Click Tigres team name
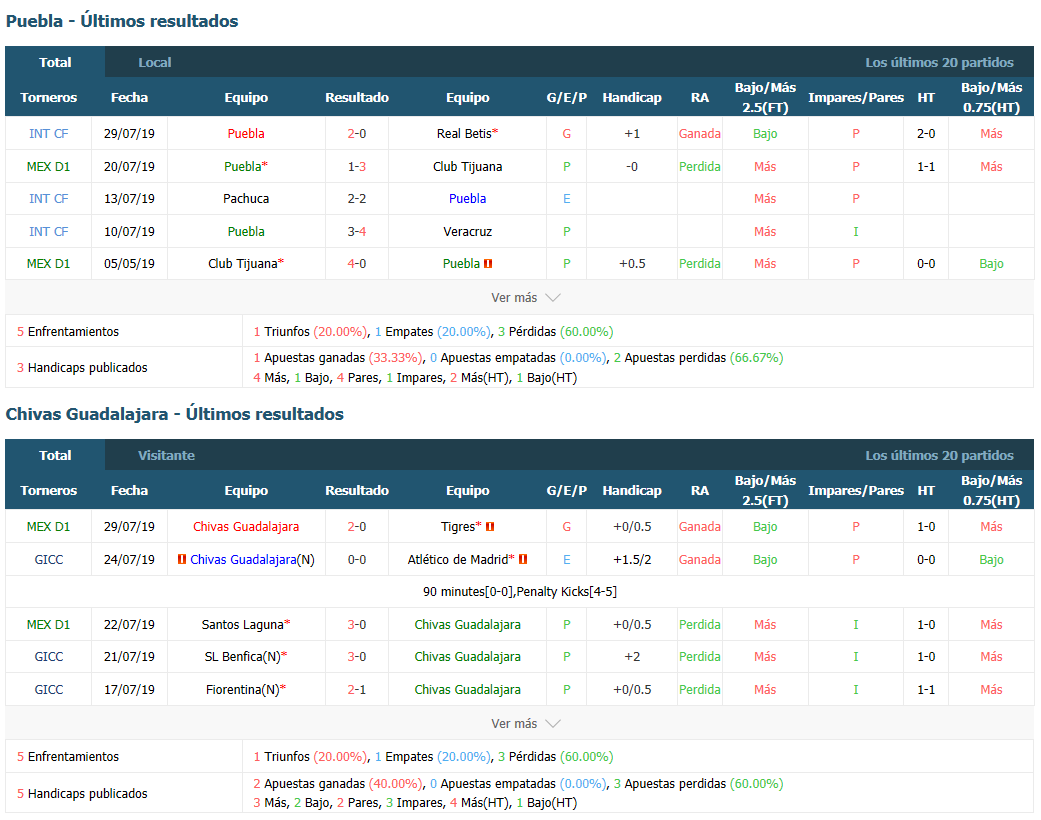 pos(458,527)
